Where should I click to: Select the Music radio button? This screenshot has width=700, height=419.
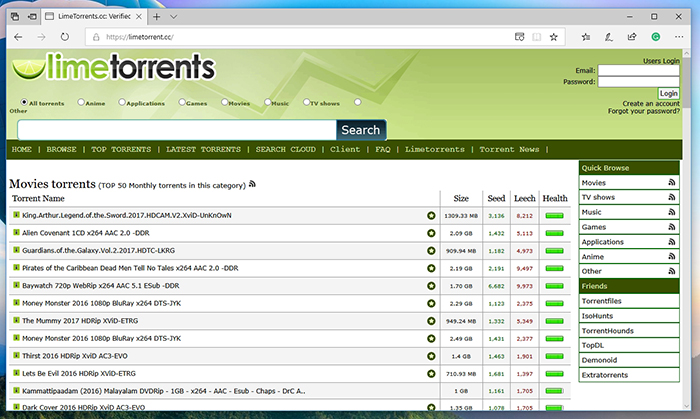tap(267, 102)
